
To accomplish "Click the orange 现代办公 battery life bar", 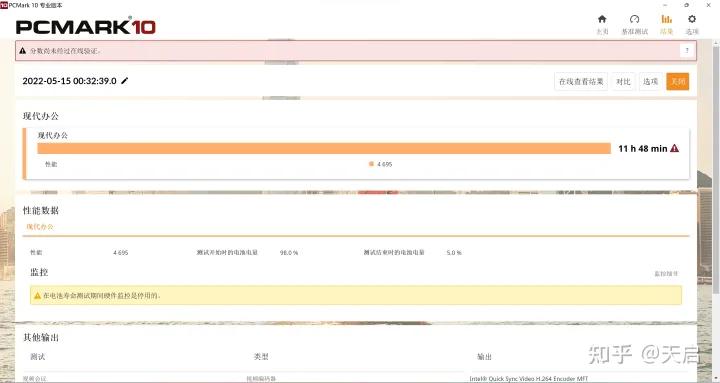I will (x=324, y=148).
